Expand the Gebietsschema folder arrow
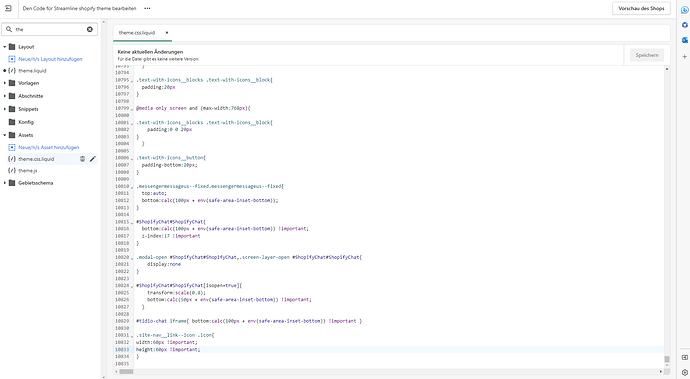Image resolution: width=690 pixels, height=379 pixels. [x=4, y=183]
